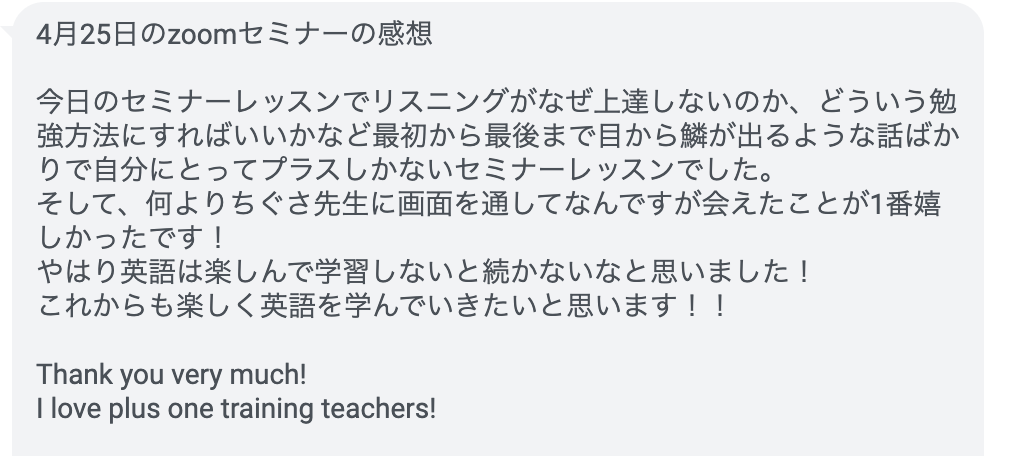
Task: Click the word "zoom" in the heading
Action: pos(202,36)
